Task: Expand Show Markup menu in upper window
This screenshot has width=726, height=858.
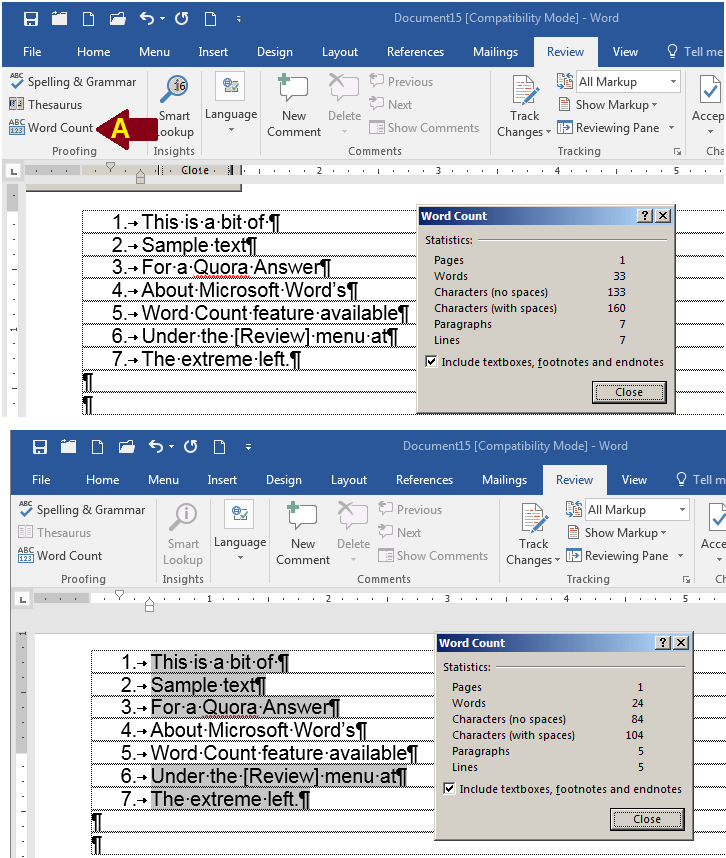Action: click(x=607, y=105)
